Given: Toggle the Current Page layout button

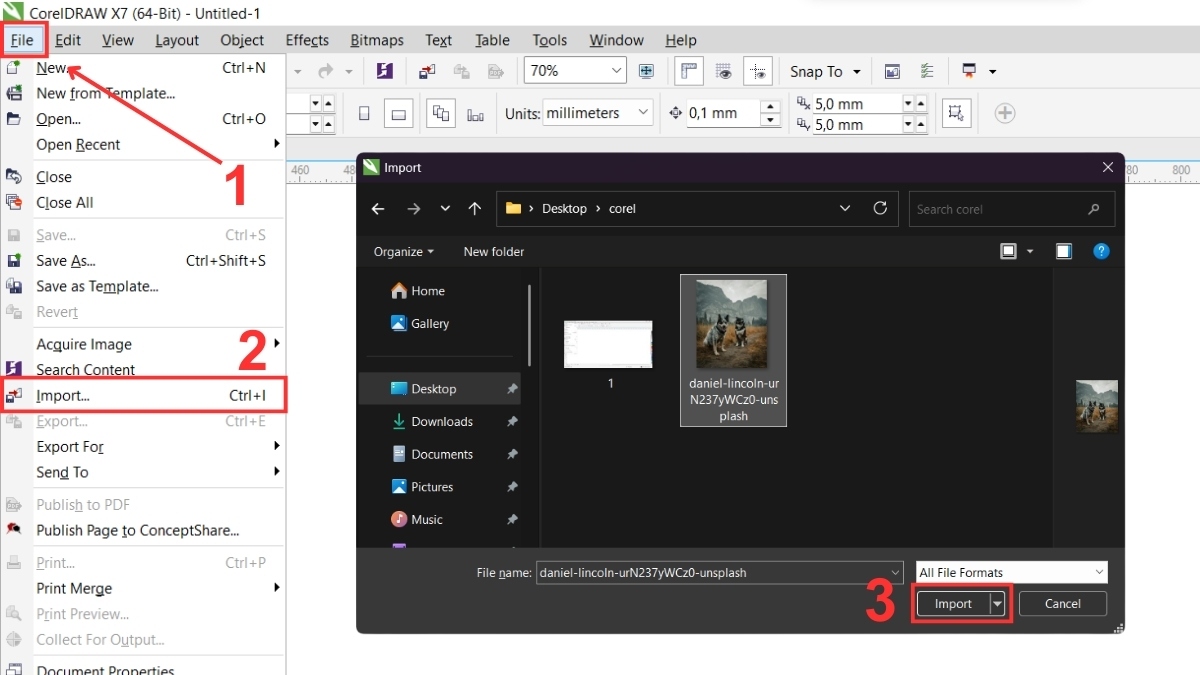Looking at the screenshot, I should point(476,113).
